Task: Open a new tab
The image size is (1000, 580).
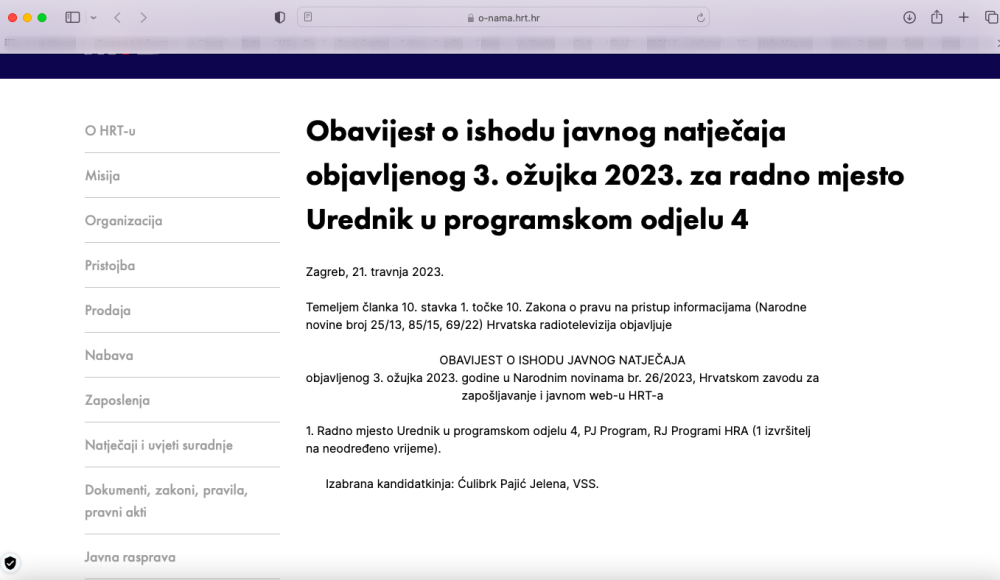Action: pyautogui.click(x=964, y=18)
